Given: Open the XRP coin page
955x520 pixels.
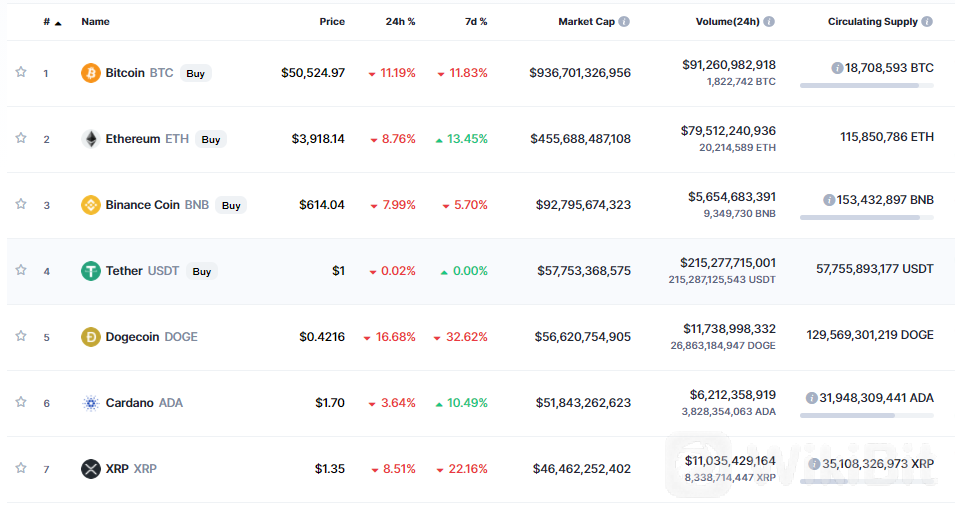Looking at the screenshot, I should point(131,469).
